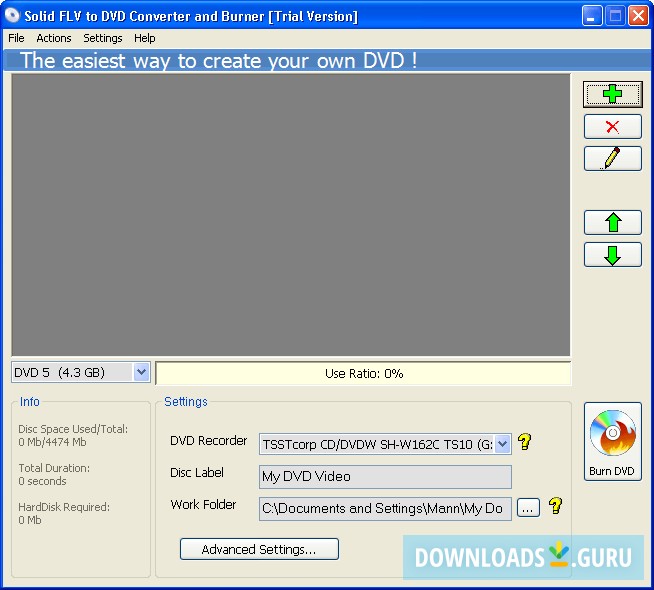
Task: Edit the selected item using pencil button
Action: click(x=612, y=158)
